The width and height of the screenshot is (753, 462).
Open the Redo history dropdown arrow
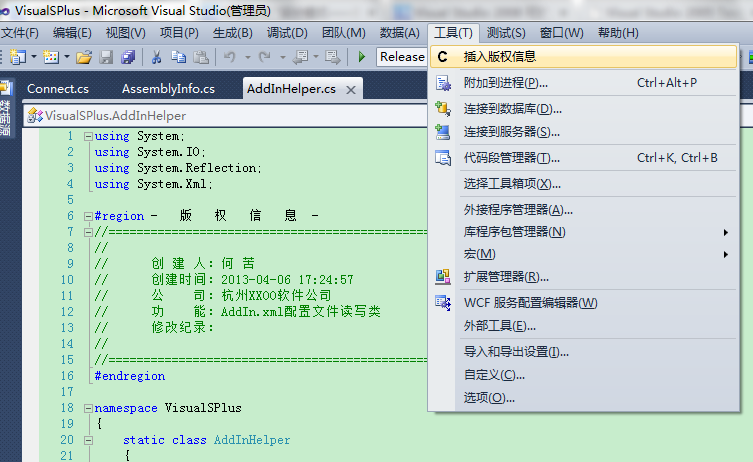pos(283,58)
